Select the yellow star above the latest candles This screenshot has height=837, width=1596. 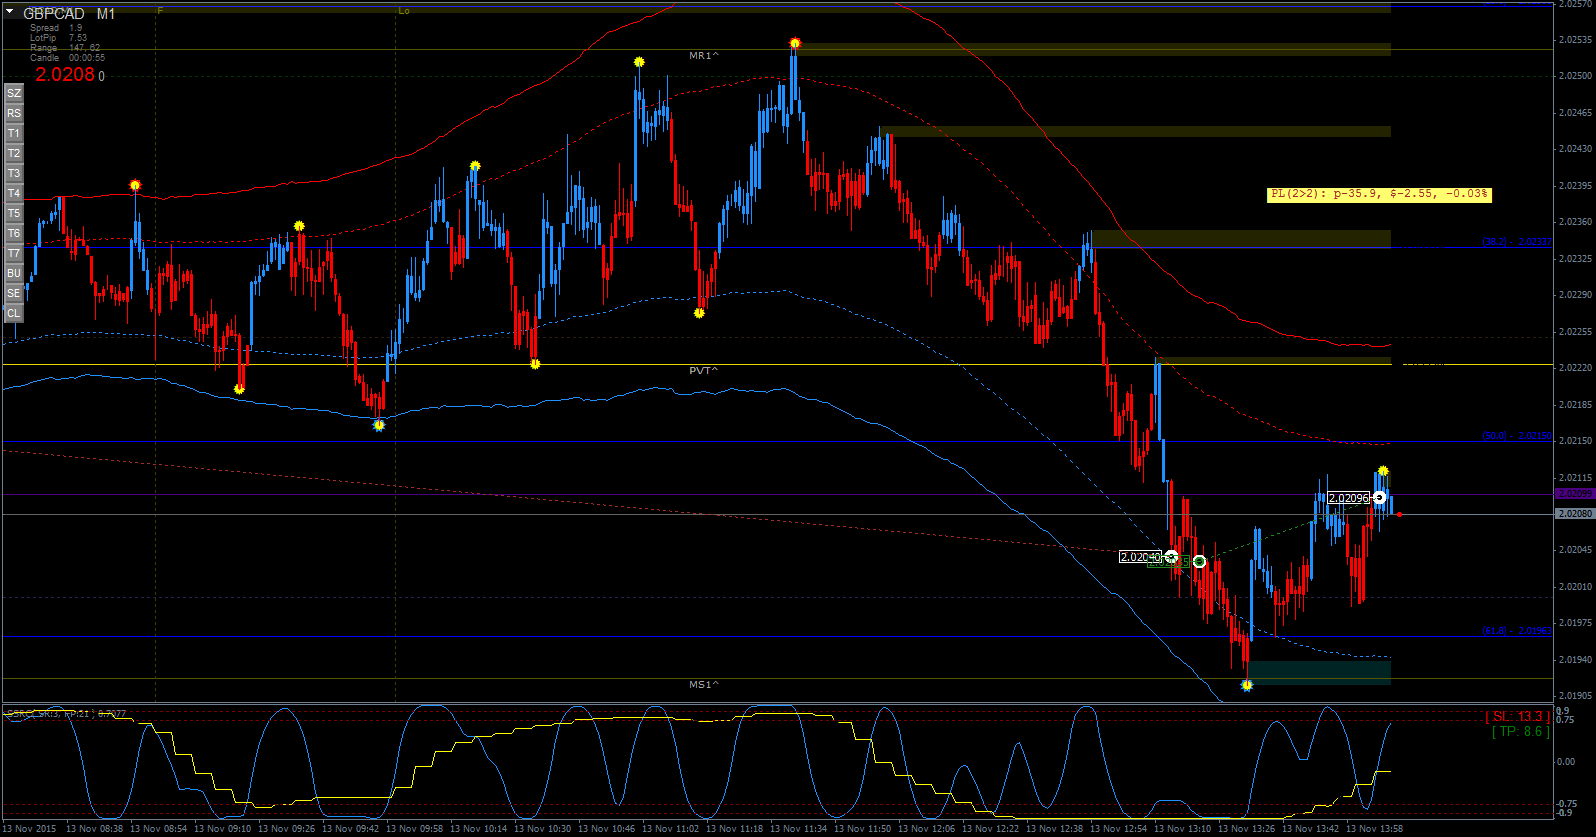pyautogui.click(x=1383, y=471)
